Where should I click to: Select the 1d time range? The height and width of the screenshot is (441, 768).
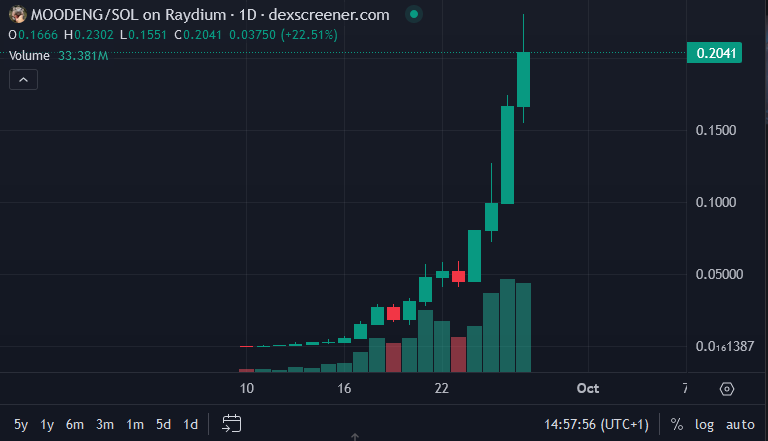point(191,424)
